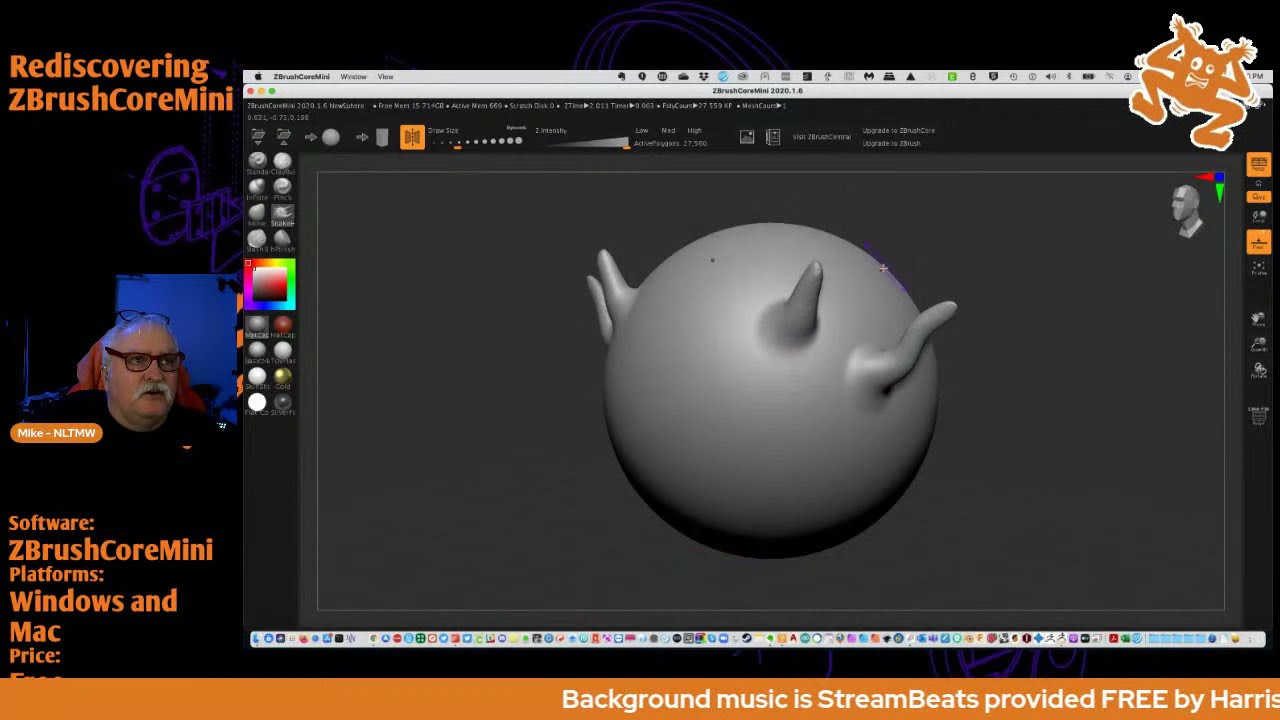Toggle the Floor grid button
The height and width of the screenshot is (720, 1280).
point(1258,241)
